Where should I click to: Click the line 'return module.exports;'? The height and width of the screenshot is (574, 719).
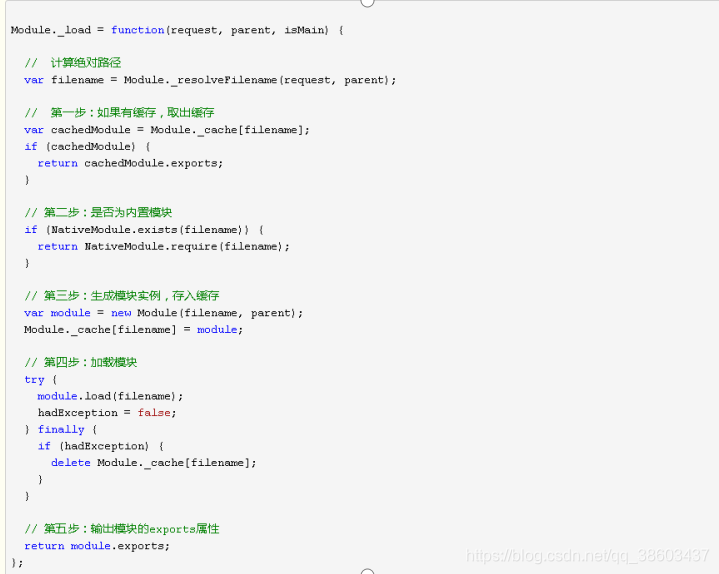[97, 546]
